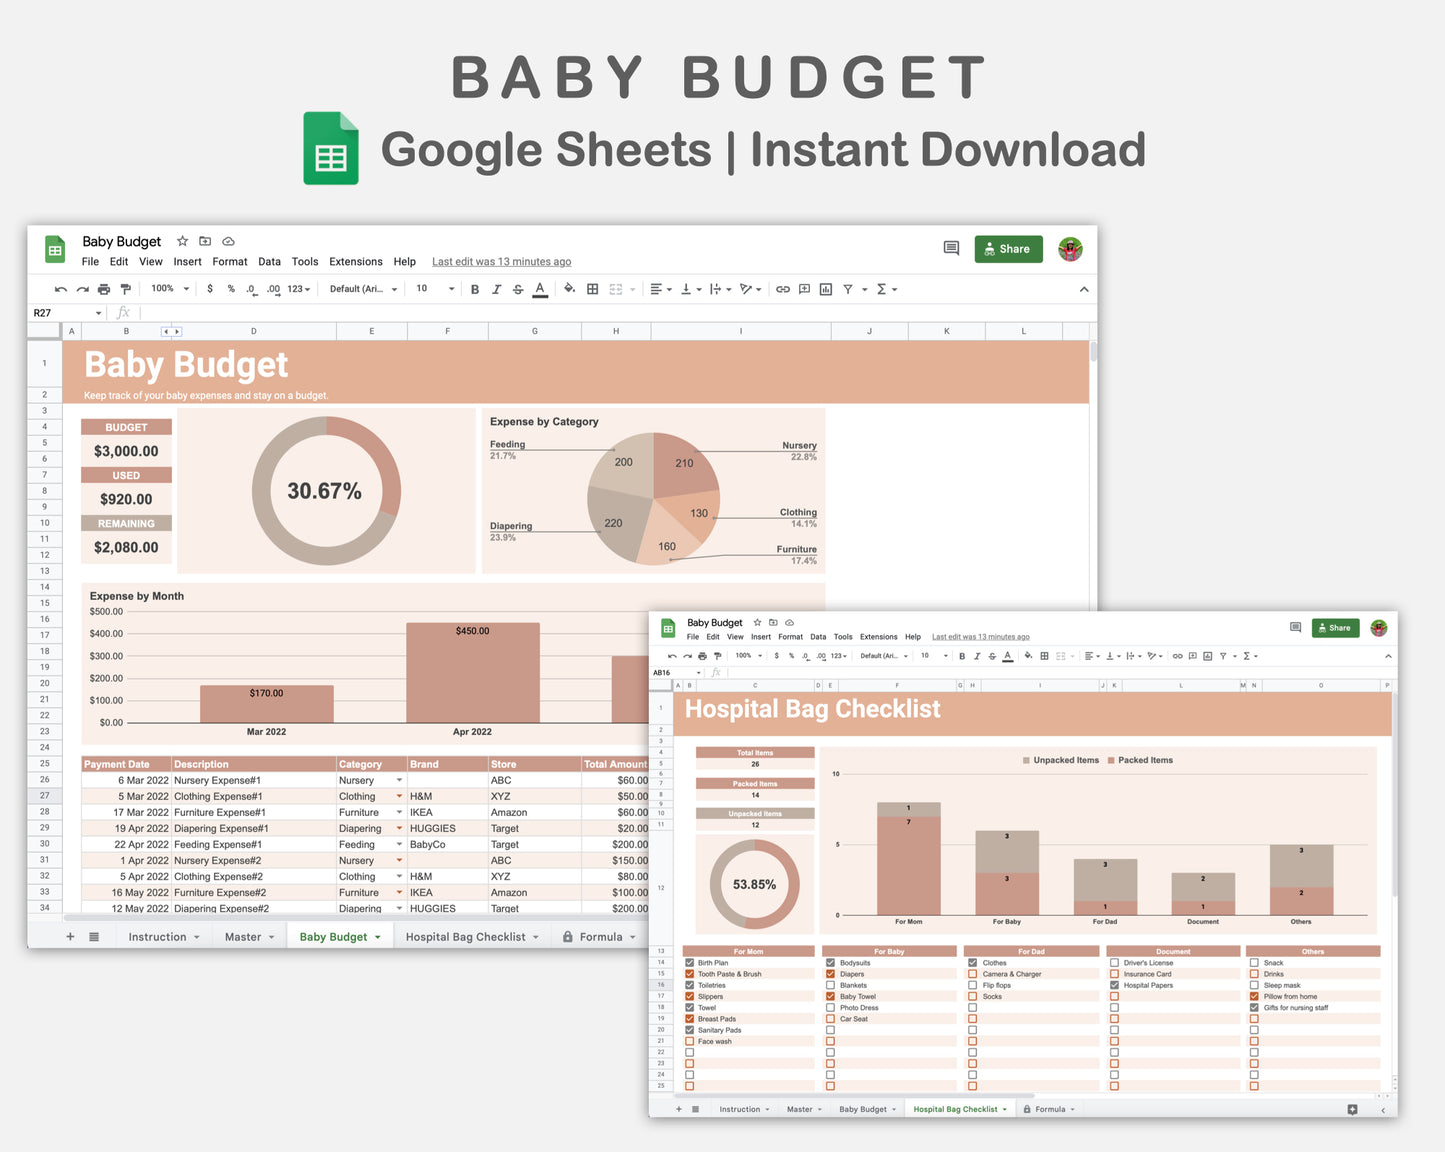This screenshot has height=1152, width=1445.
Task: Click the Share button
Action: pyautogui.click(x=1008, y=249)
